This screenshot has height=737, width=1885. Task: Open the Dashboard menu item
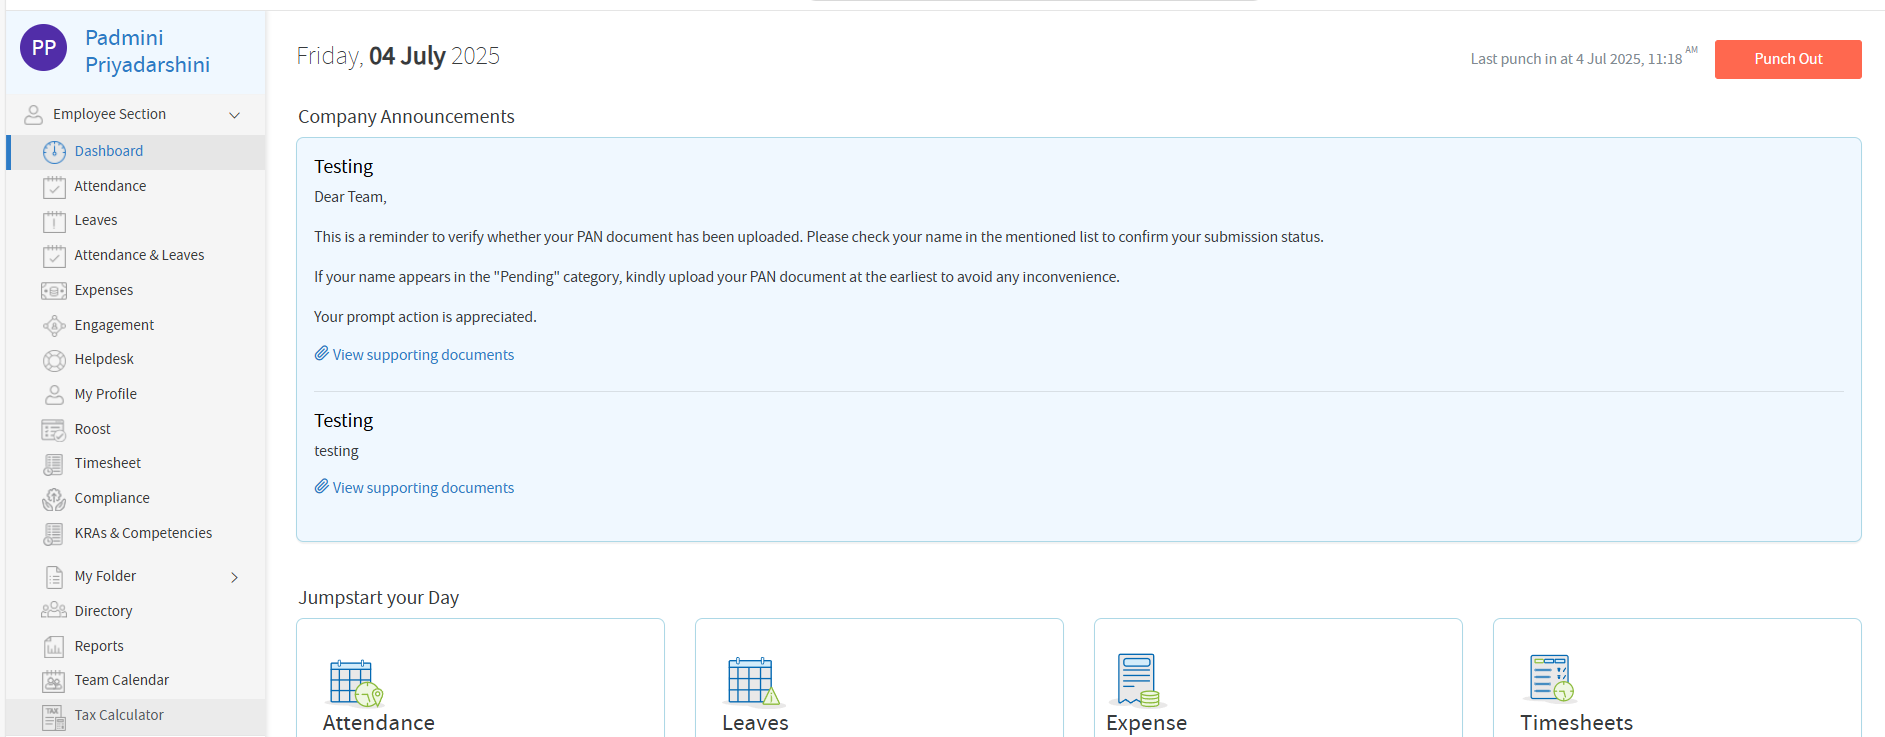tap(108, 151)
